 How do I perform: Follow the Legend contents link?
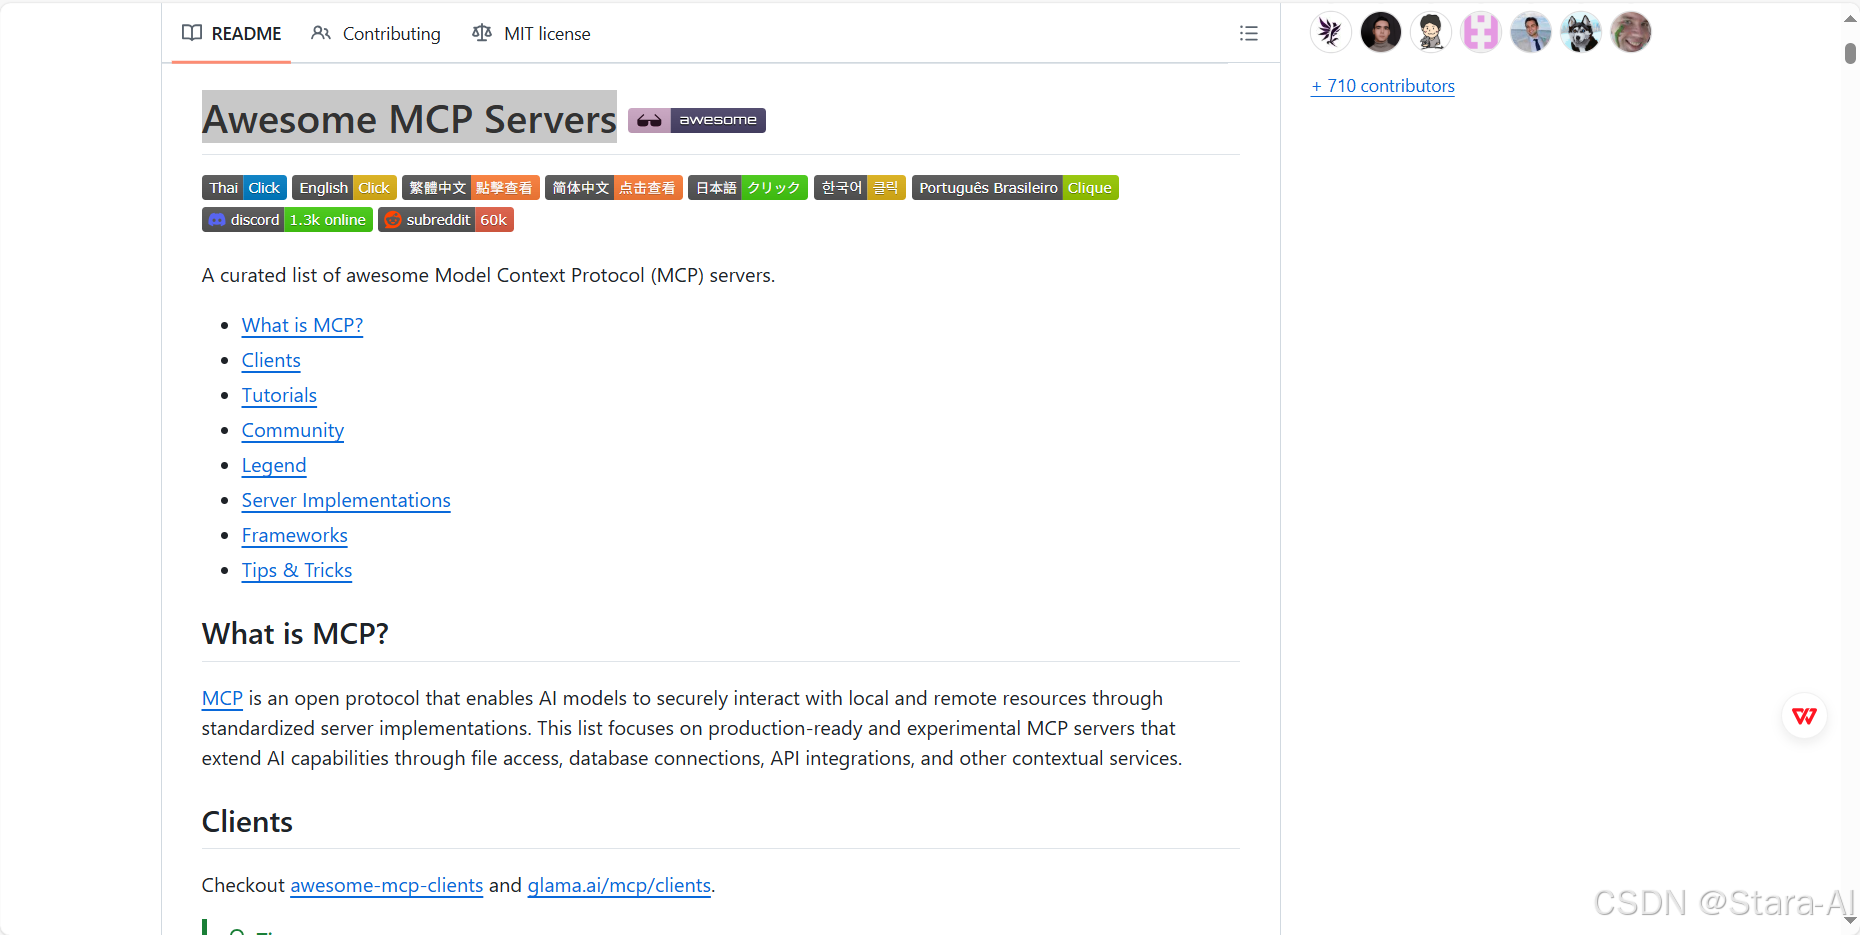pos(274,465)
